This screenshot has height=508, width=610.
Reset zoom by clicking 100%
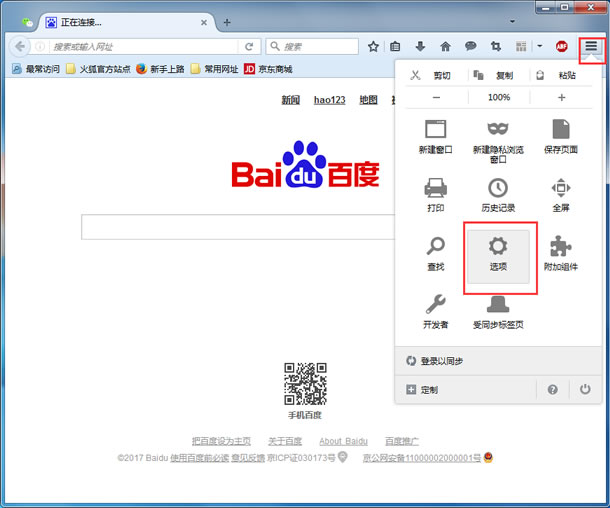(499, 97)
